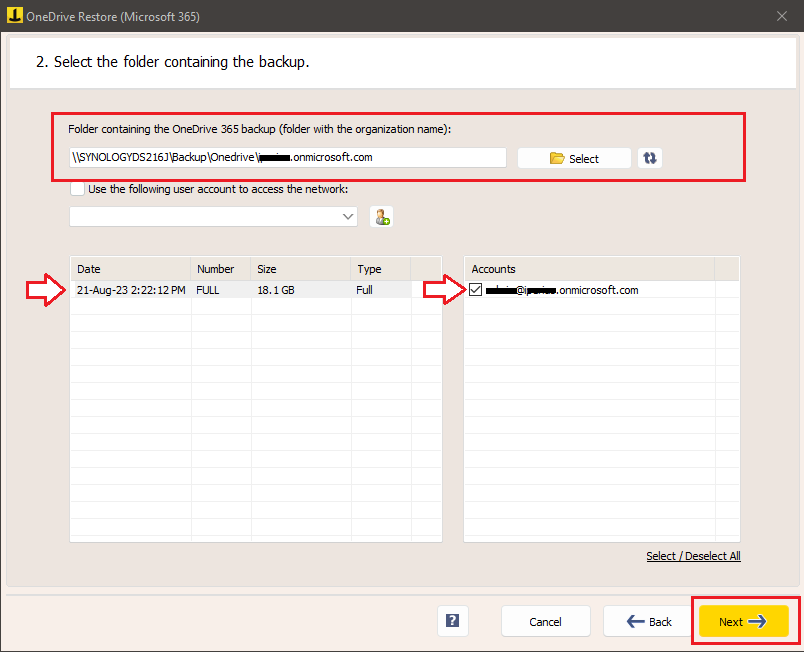Screen dimensions: 804x652
Task: Click the Size column header
Action: click(x=300, y=269)
